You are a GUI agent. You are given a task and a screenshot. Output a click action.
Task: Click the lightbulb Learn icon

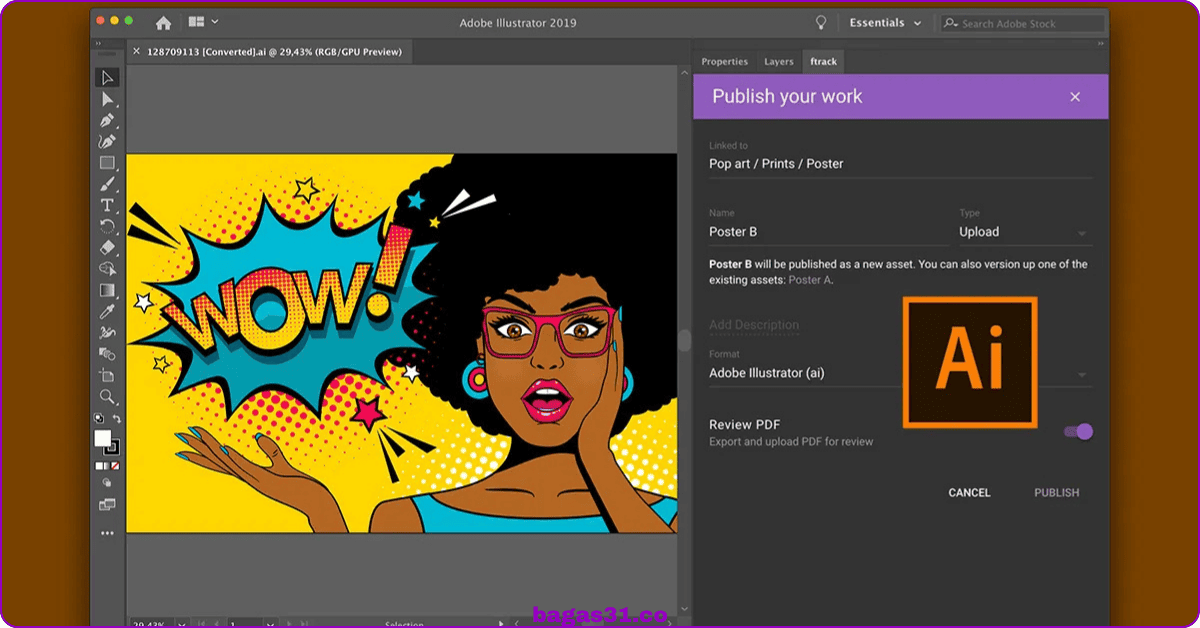click(x=821, y=22)
